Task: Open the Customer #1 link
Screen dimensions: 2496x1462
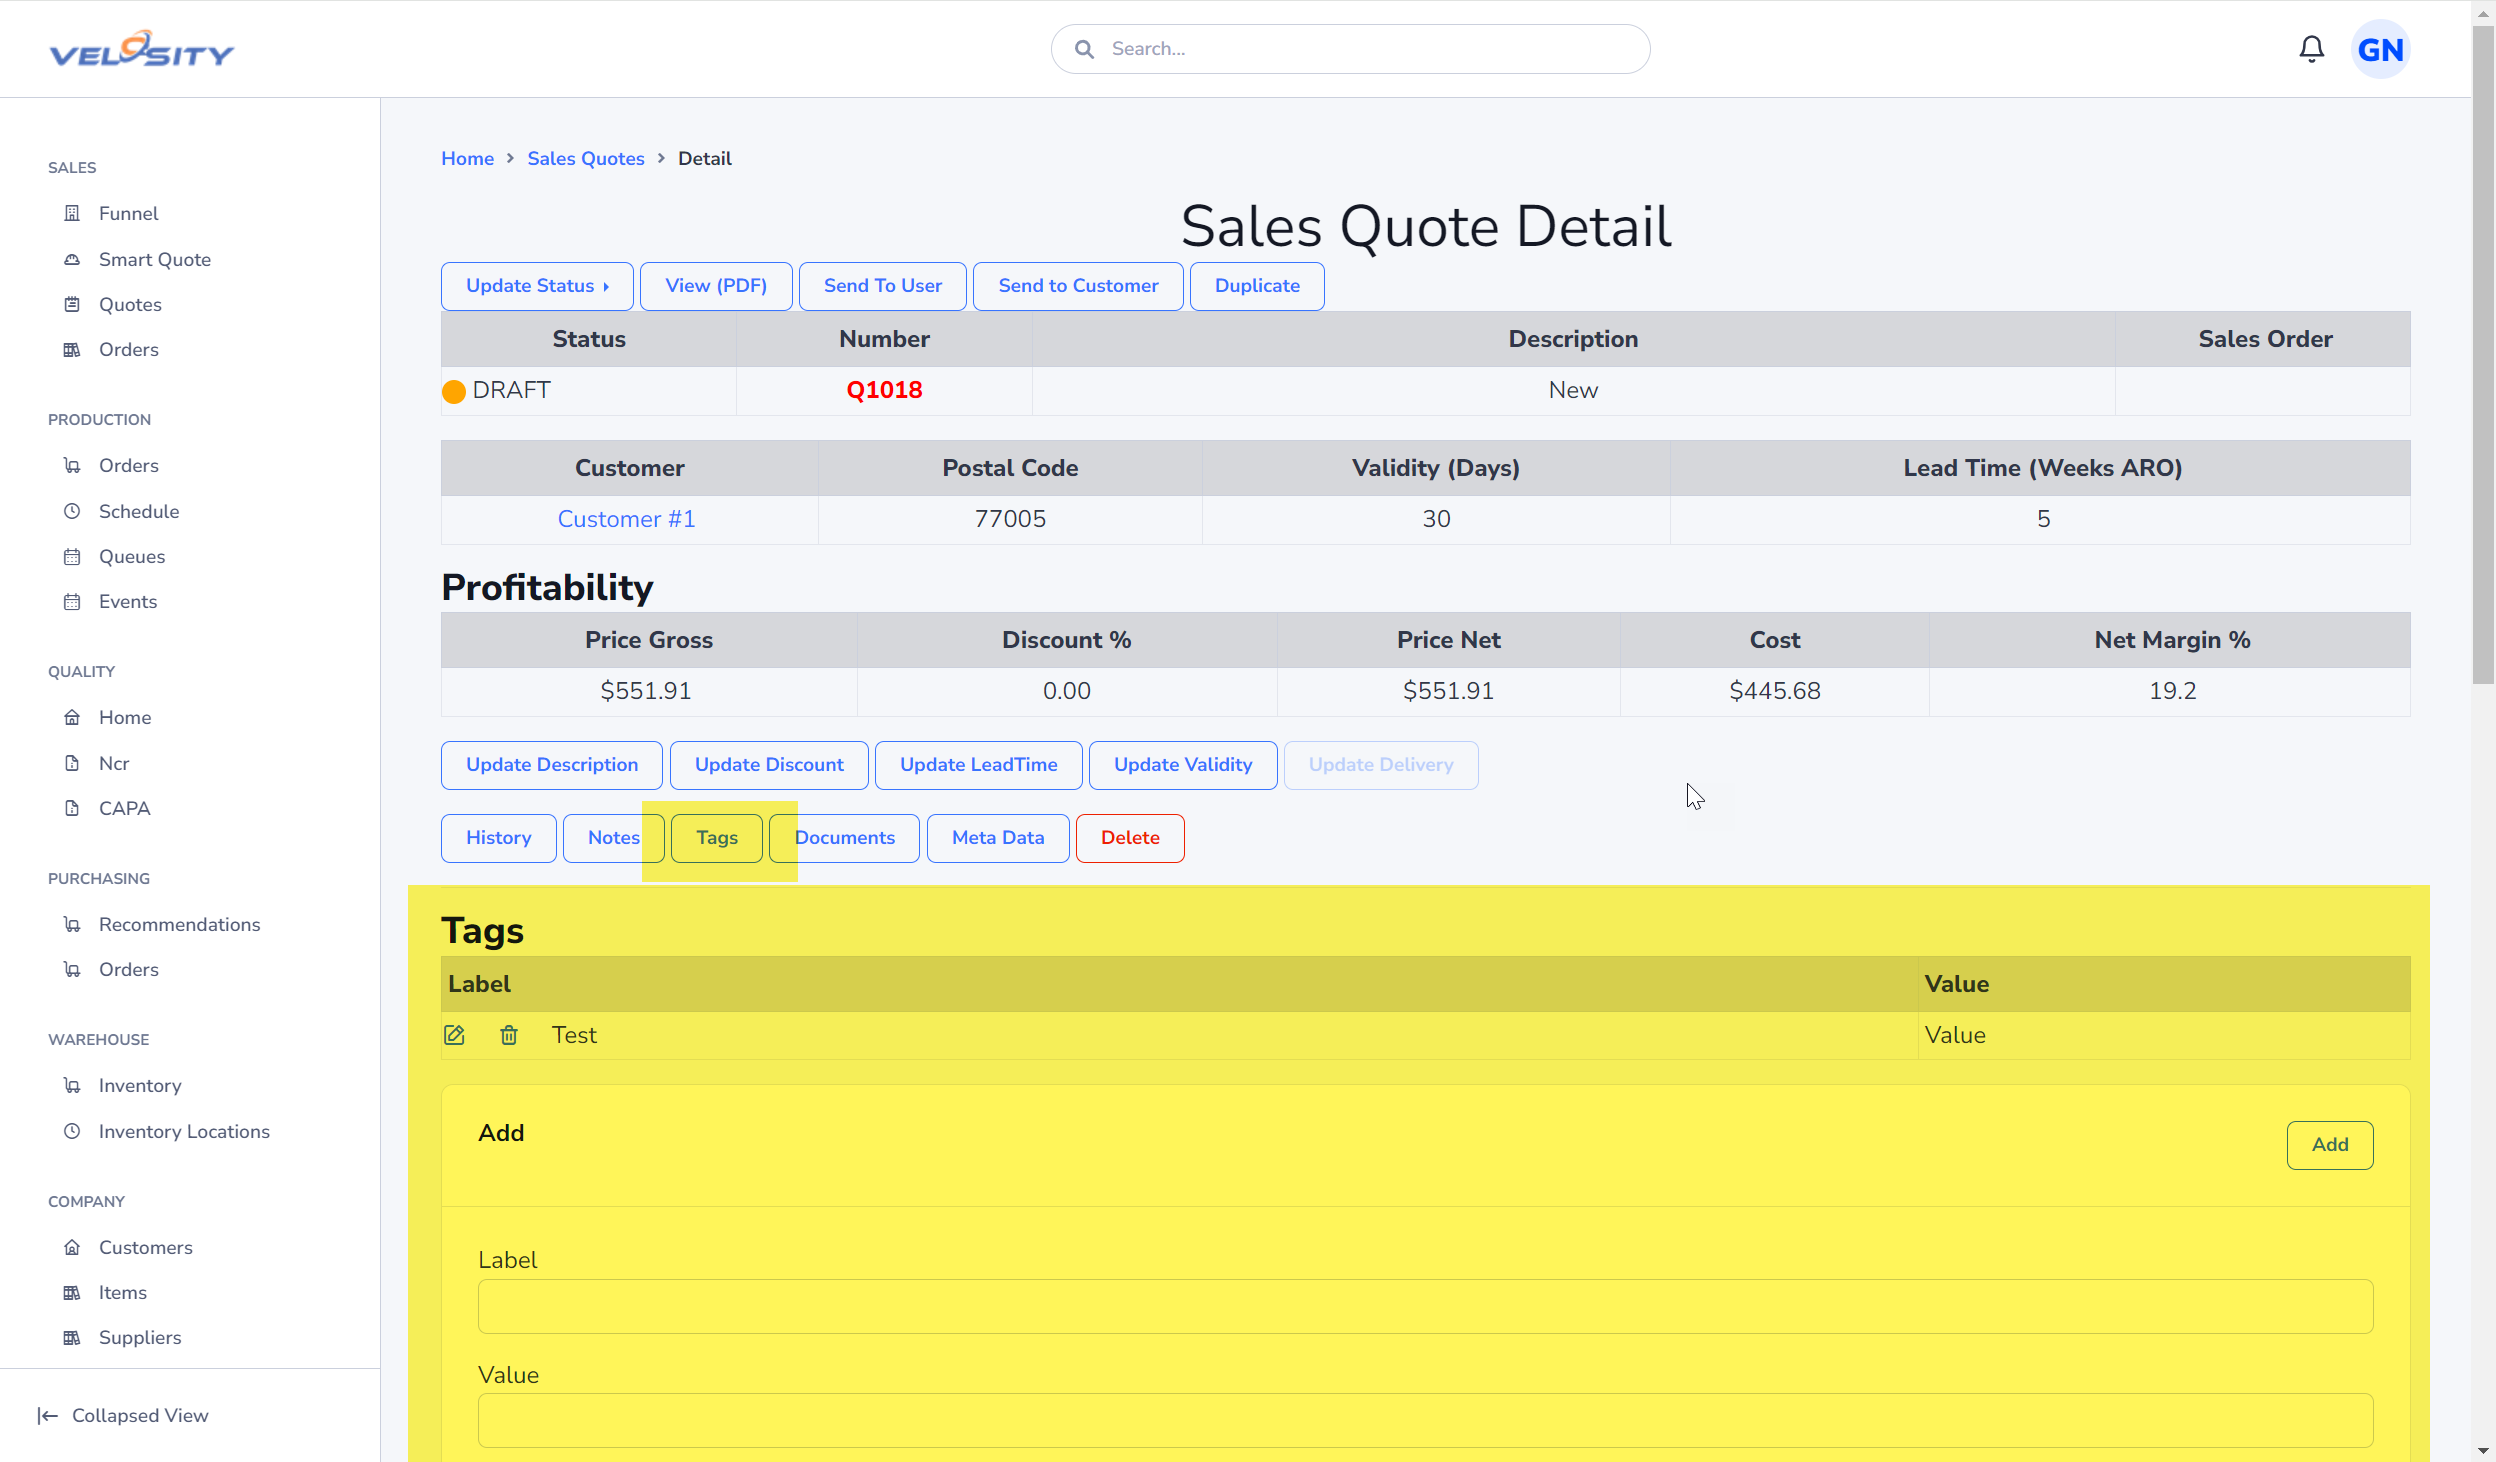Action: click(x=626, y=519)
